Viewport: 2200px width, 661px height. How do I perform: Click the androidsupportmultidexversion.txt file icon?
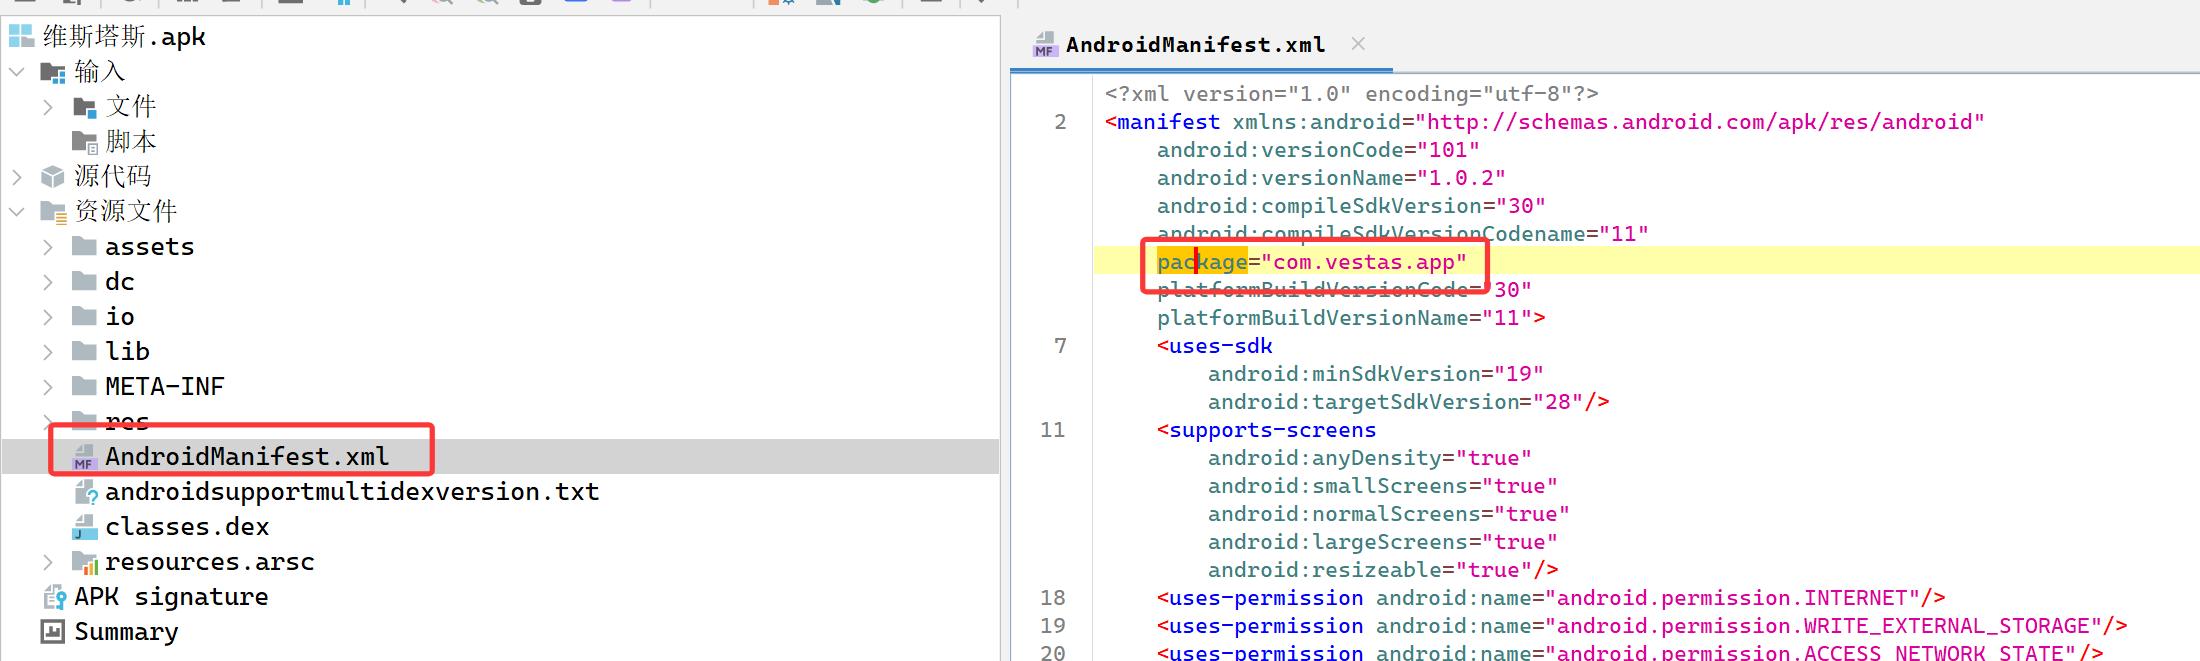(x=86, y=492)
